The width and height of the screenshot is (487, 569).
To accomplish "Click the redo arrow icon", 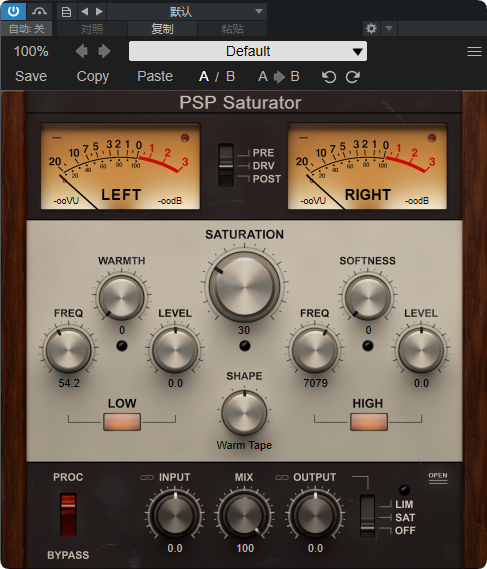I will [x=353, y=77].
